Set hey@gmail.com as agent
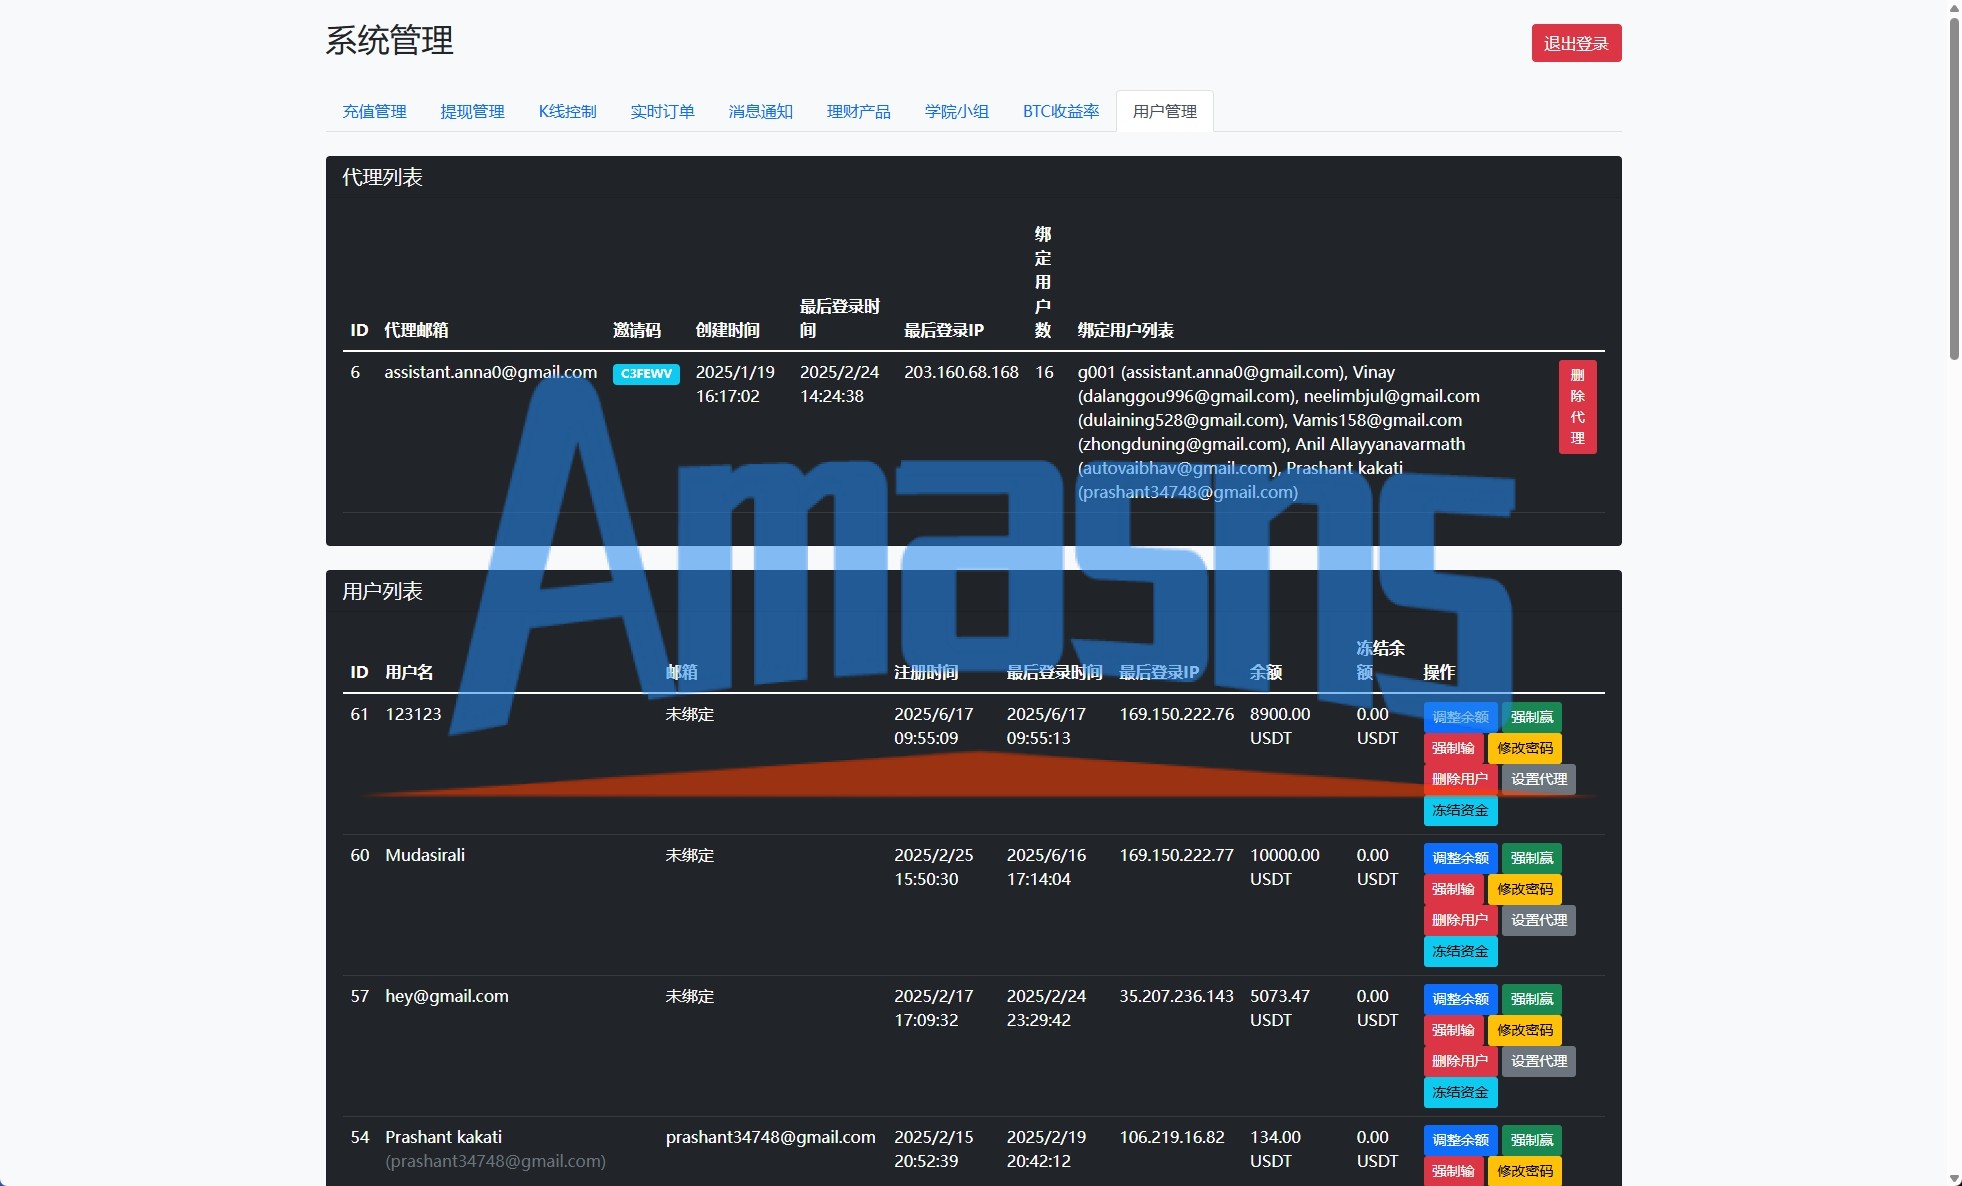Screen dimensions: 1962x1186 point(1539,1061)
